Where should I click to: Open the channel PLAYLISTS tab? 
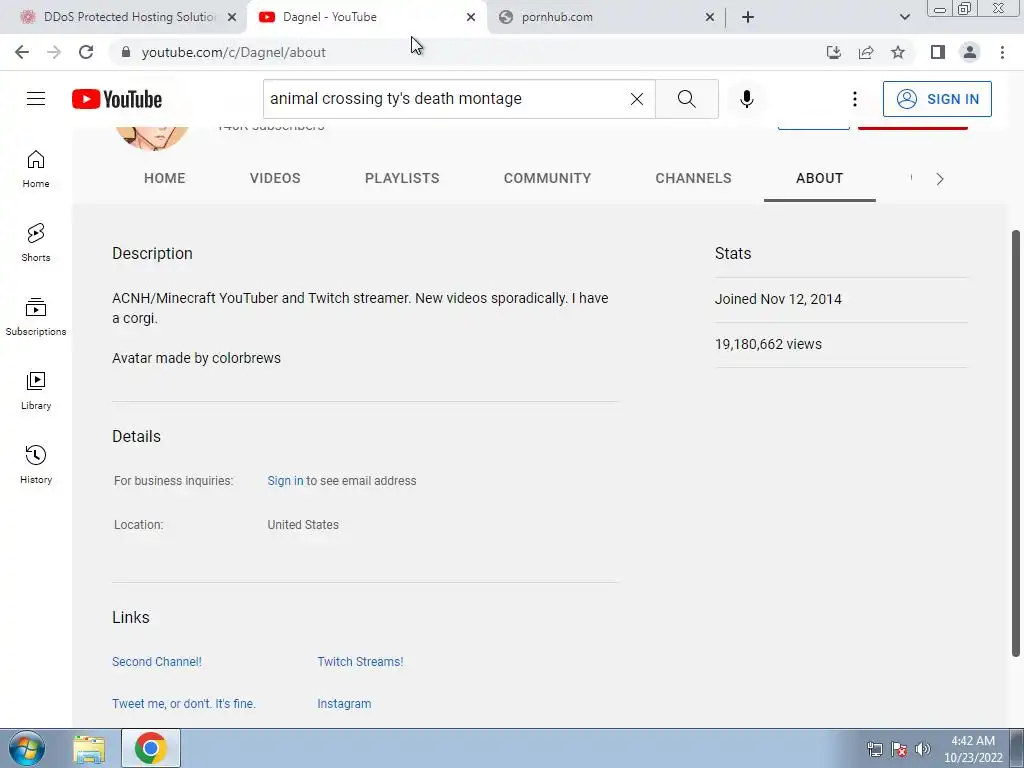point(402,178)
